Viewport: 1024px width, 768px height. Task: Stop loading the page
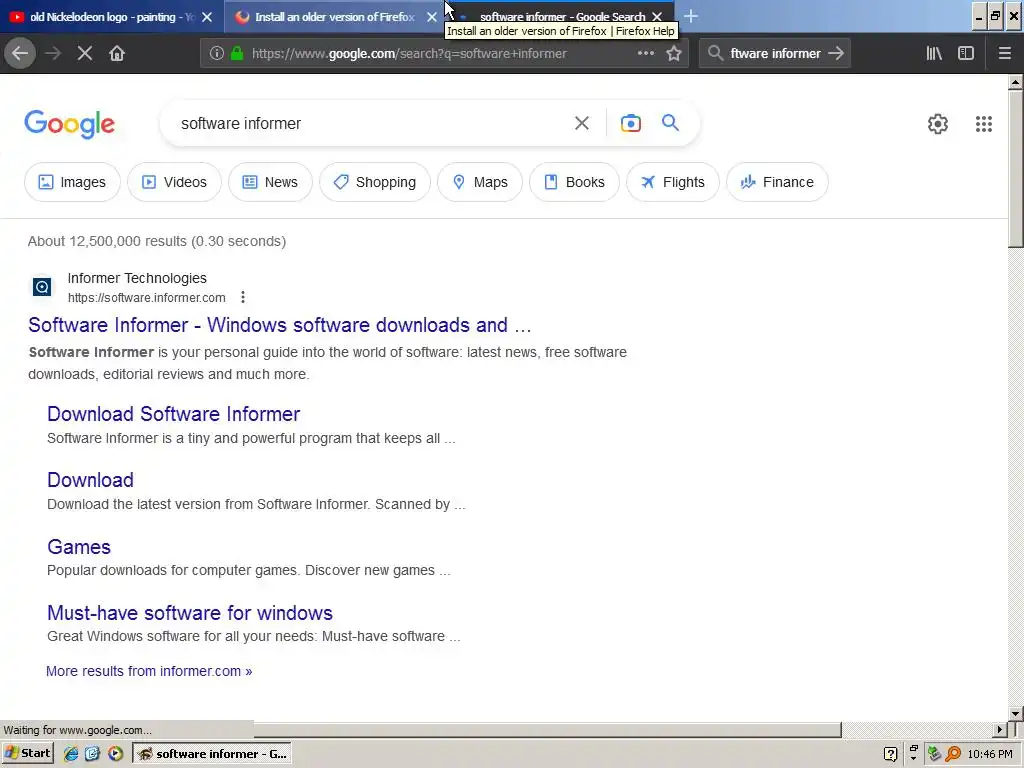85,54
